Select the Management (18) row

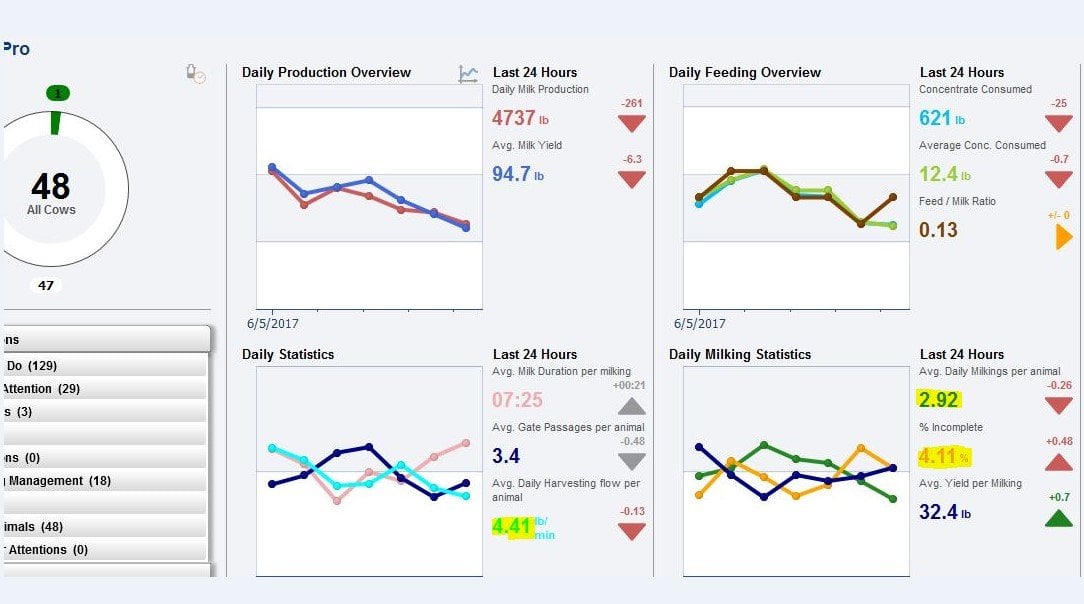tap(105, 481)
